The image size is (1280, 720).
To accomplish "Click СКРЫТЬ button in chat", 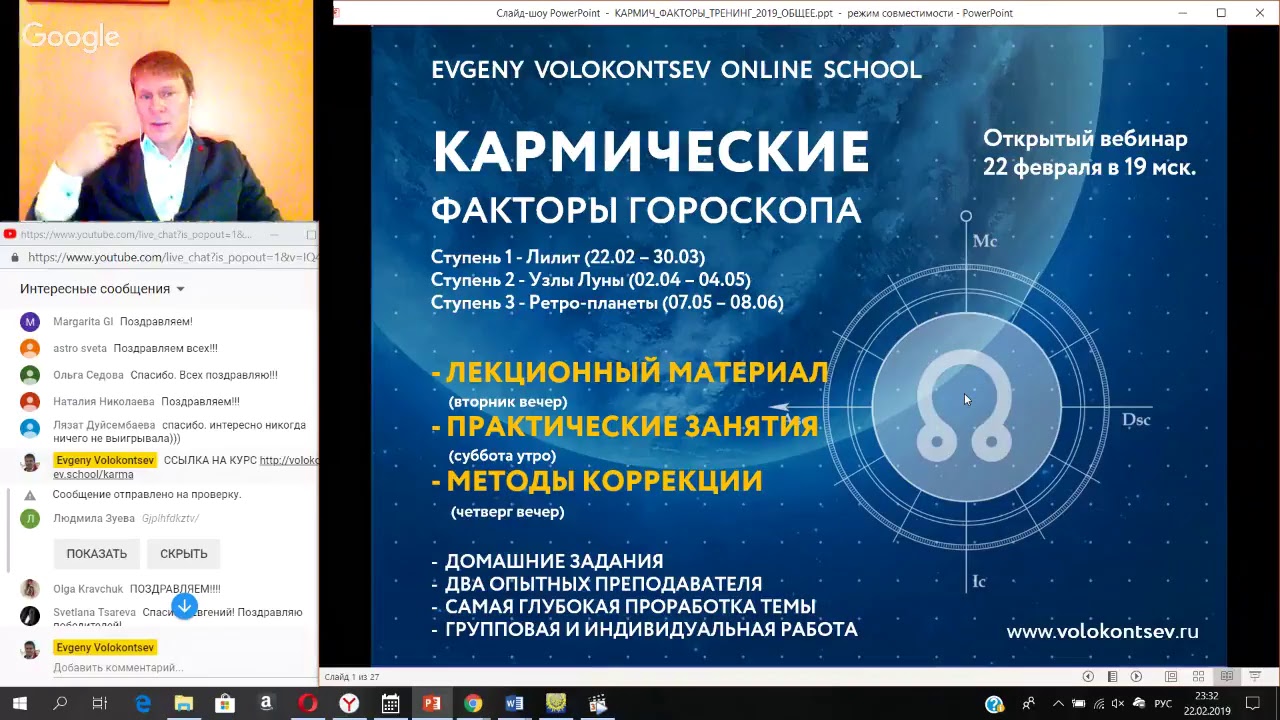I will (x=184, y=554).
